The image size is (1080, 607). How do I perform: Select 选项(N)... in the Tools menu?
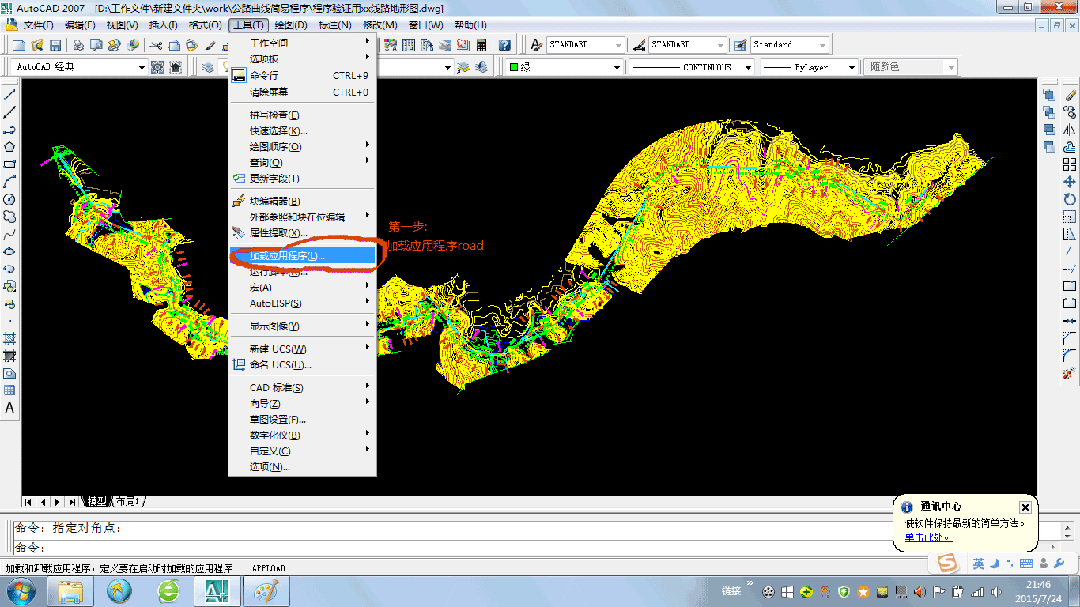(302, 466)
